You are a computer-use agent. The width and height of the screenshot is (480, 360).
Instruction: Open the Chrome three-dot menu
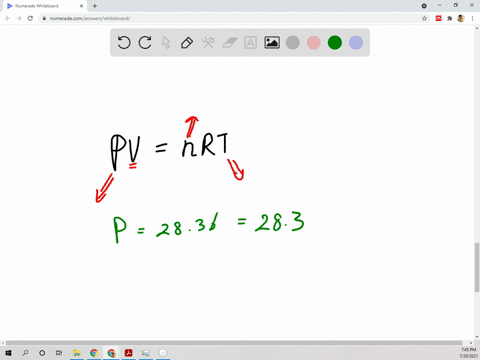[x=472, y=18]
